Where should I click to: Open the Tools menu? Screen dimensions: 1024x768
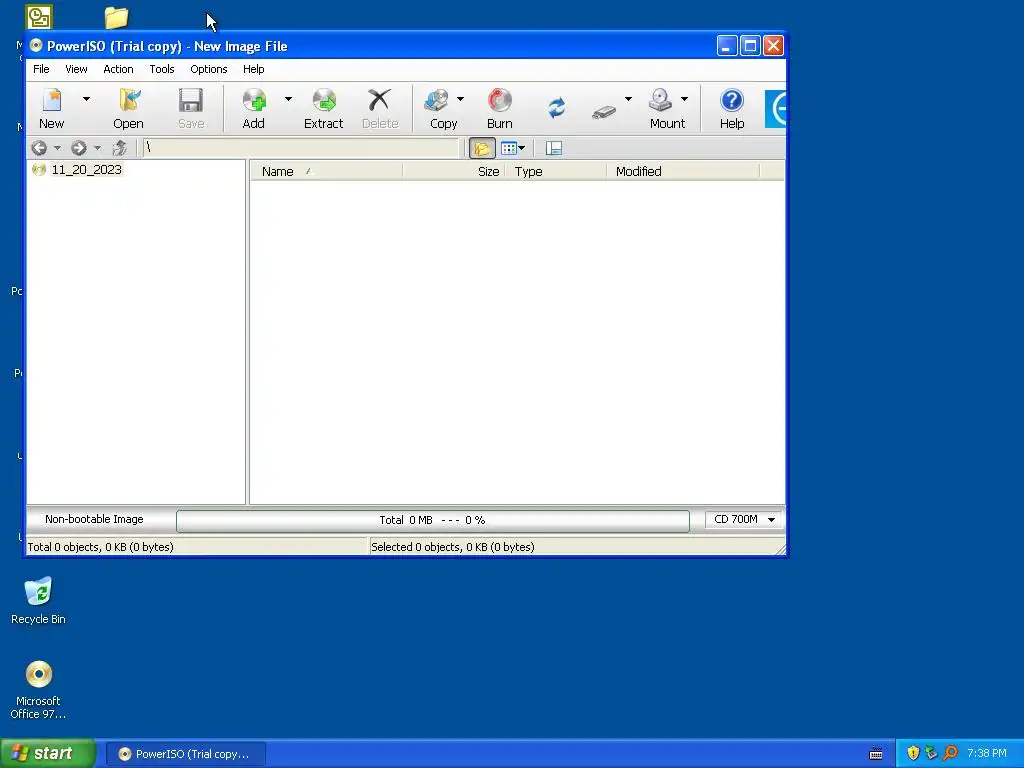(162, 69)
